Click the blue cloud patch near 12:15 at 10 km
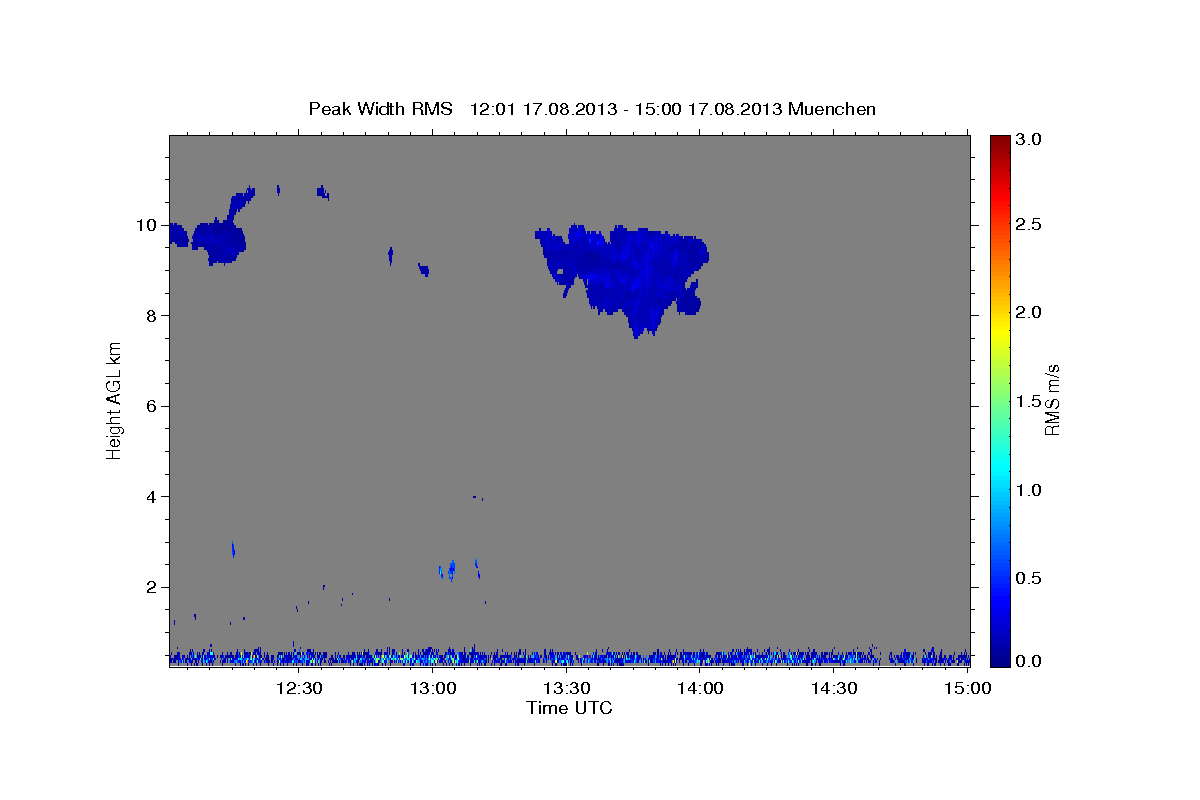 coord(218,240)
